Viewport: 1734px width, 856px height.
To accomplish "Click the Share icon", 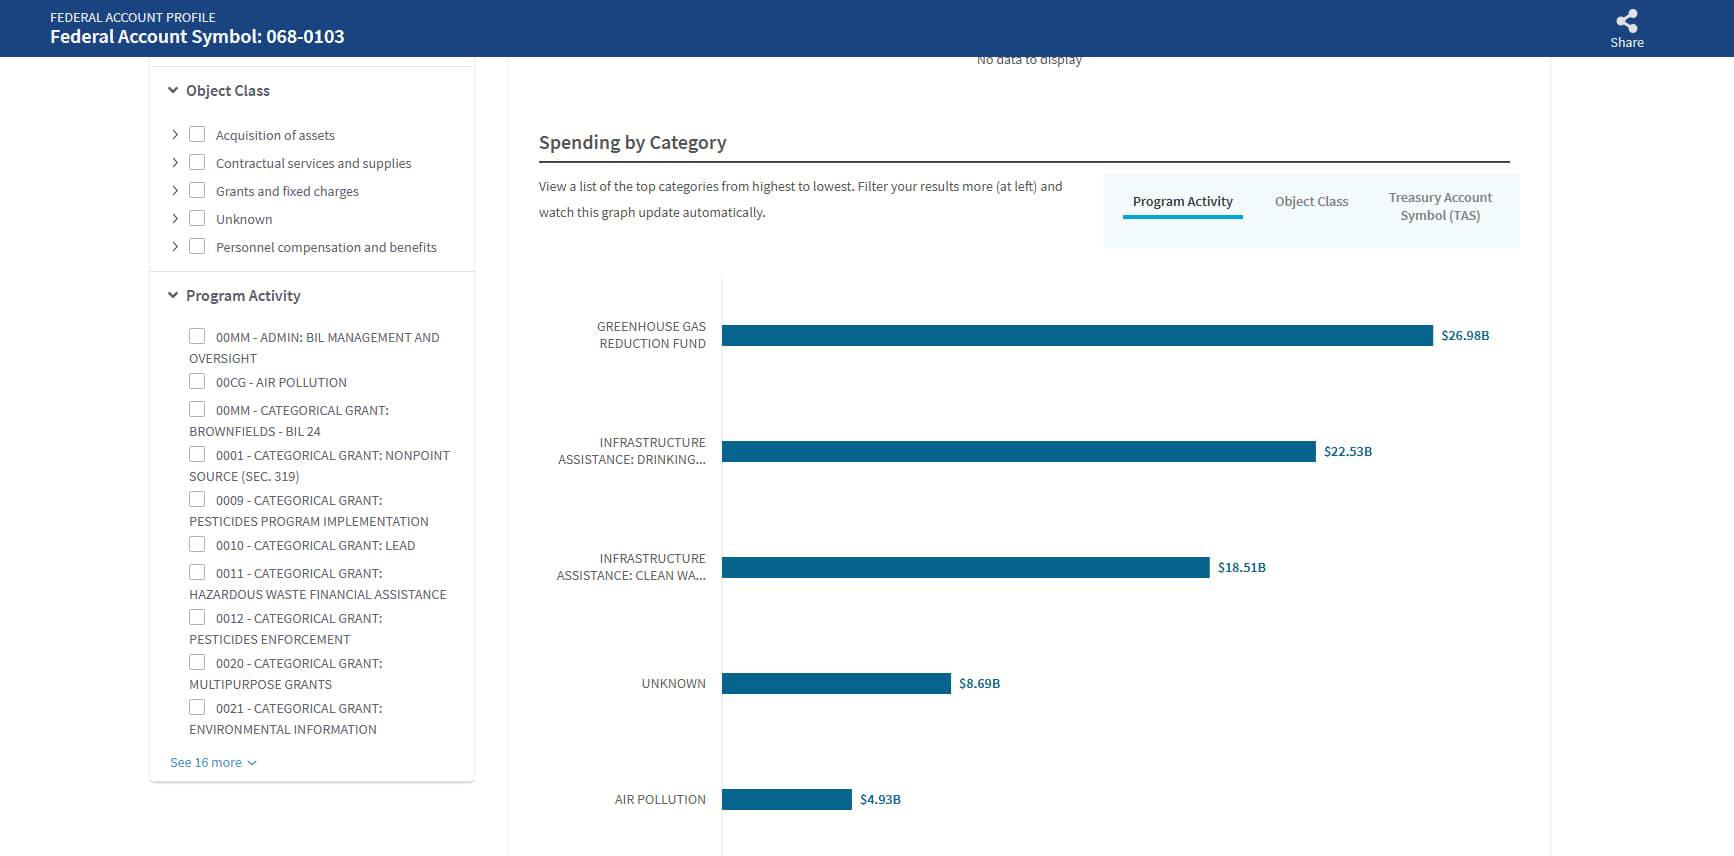I will tap(1626, 22).
